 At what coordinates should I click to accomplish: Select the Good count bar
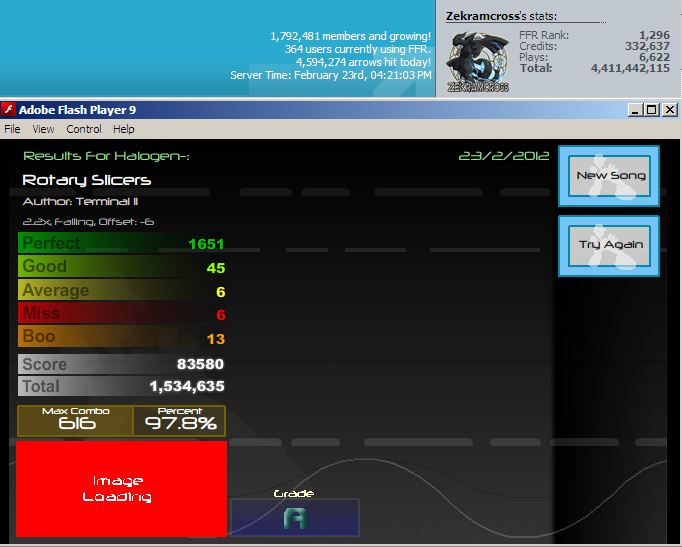click(122, 267)
